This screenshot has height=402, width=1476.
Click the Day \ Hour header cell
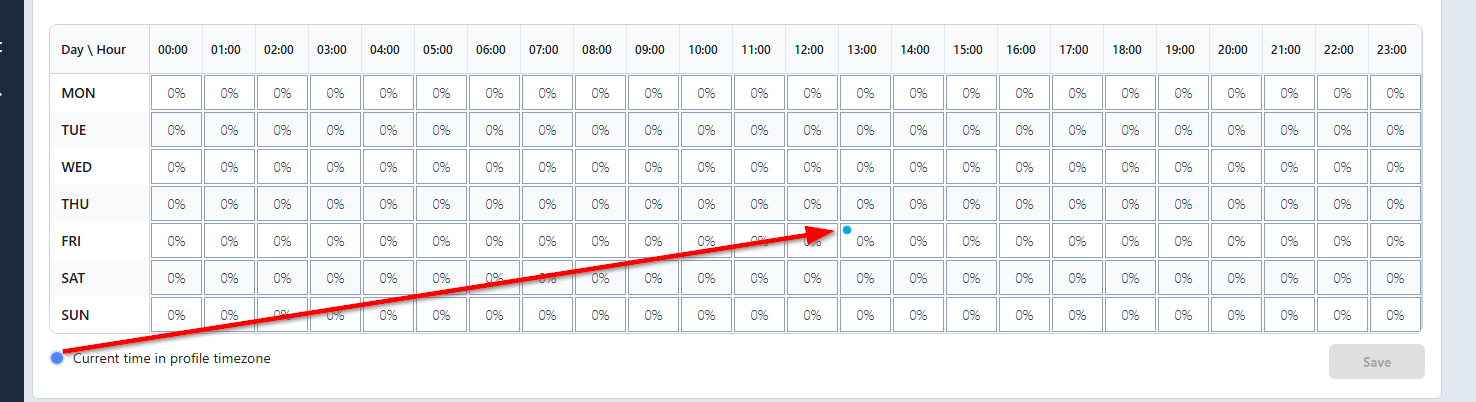[x=100, y=49]
